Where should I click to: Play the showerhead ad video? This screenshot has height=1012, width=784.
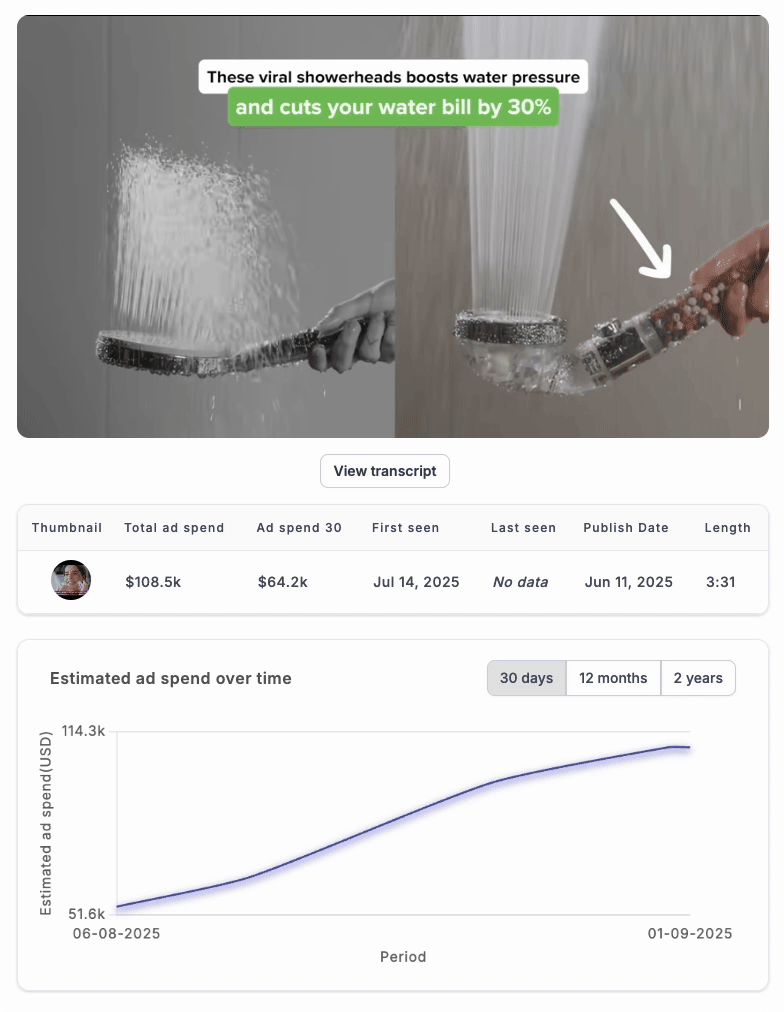point(393,227)
